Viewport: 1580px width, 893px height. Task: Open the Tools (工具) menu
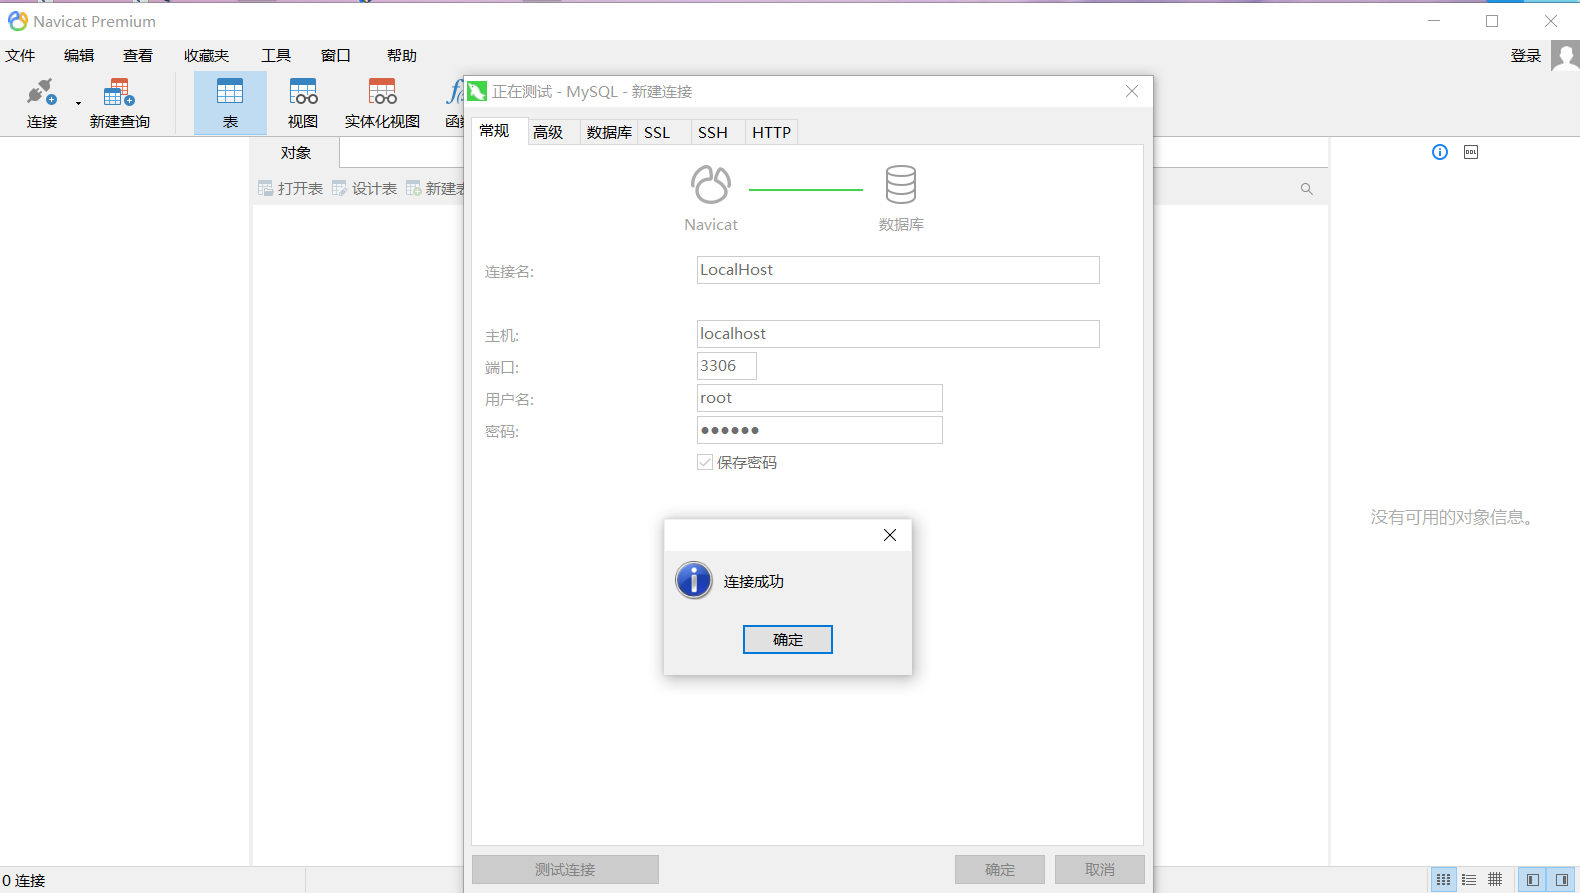coord(276,56)
